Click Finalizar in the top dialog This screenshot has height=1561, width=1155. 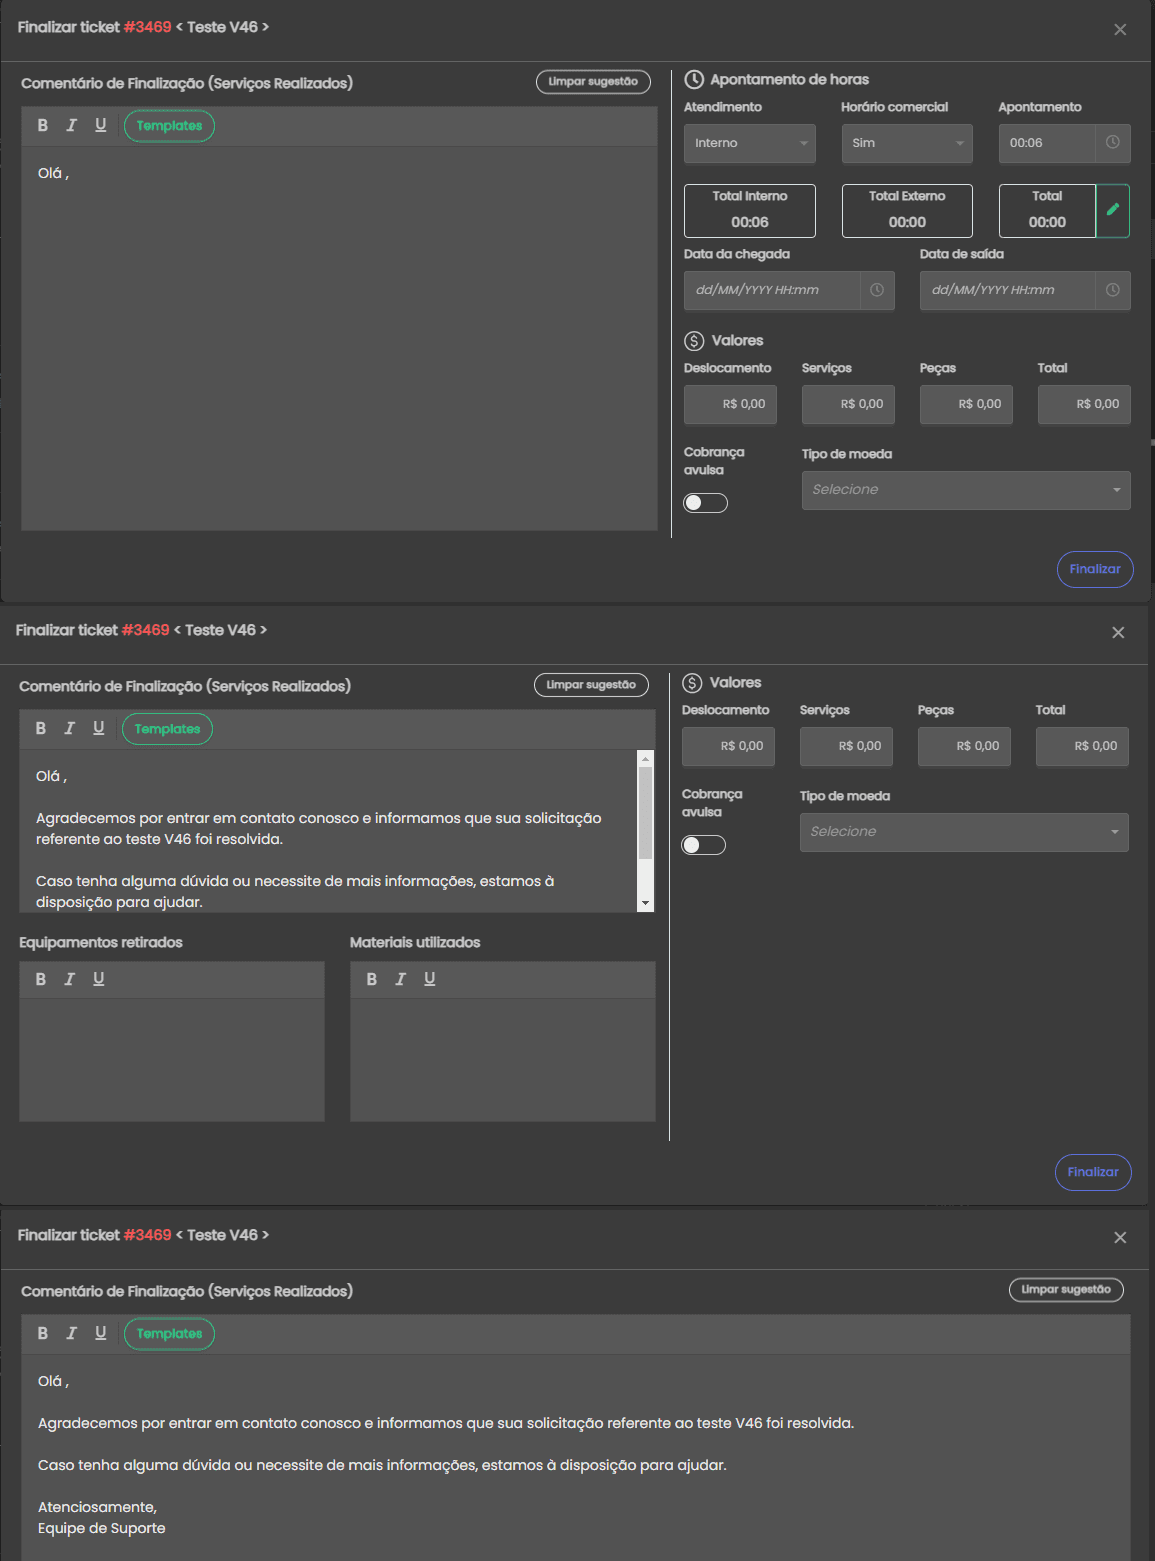pos(1095,569)
